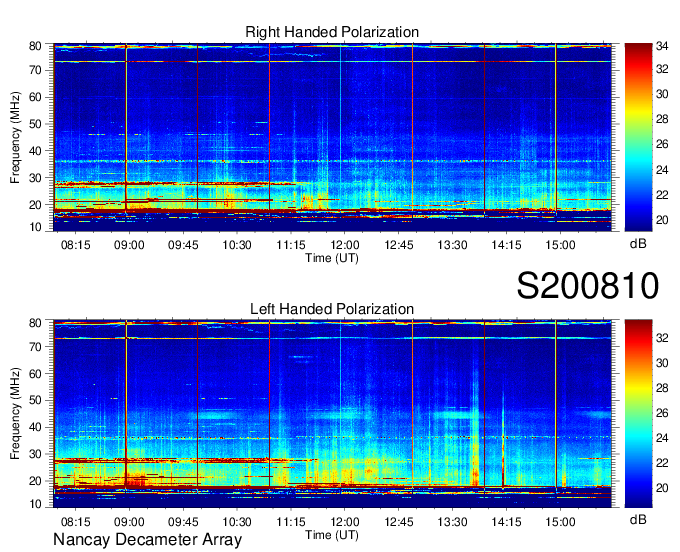Click 10 frequency tick on Right Handed plot

(x=35, y=227)
